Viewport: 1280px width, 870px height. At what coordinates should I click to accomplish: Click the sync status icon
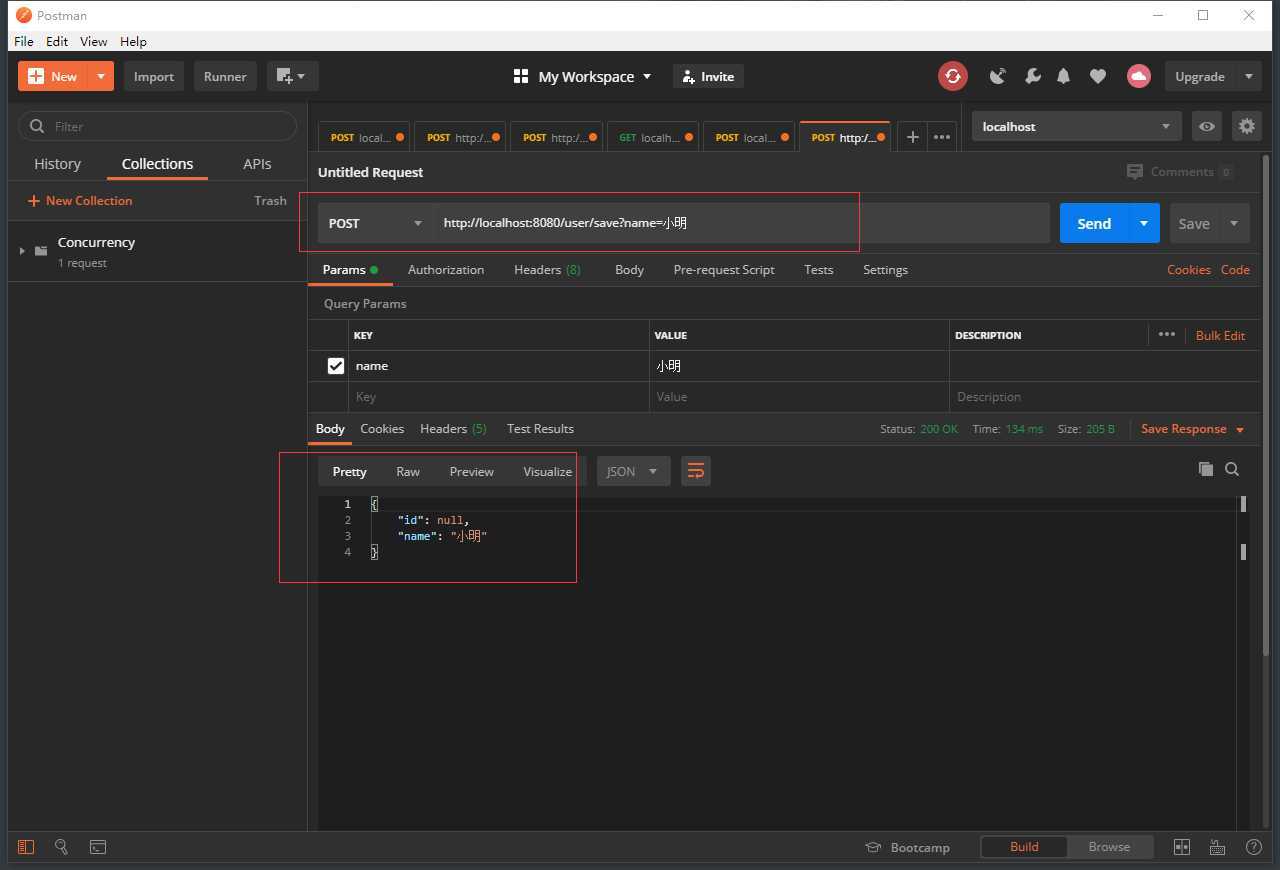tap(953, 76)
